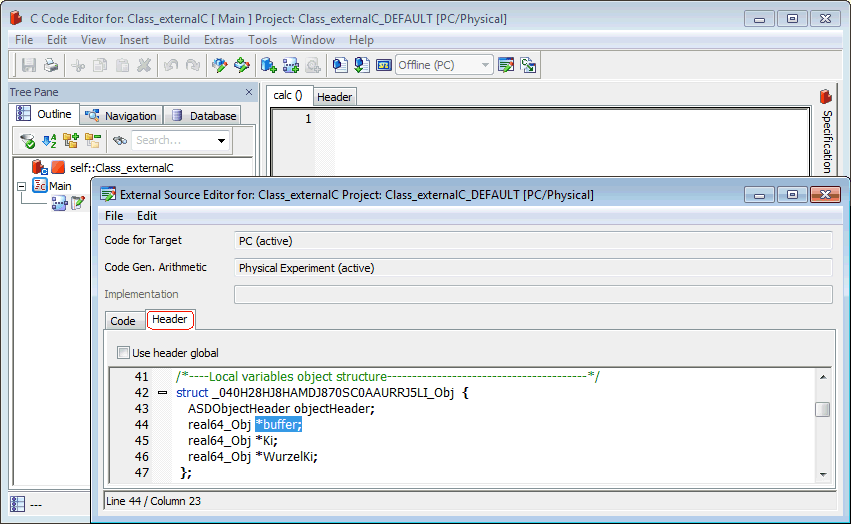
Task: Open the Search dropdown arrow in Tree Pane
Action: pyautogui.click(x=221, y=141)
